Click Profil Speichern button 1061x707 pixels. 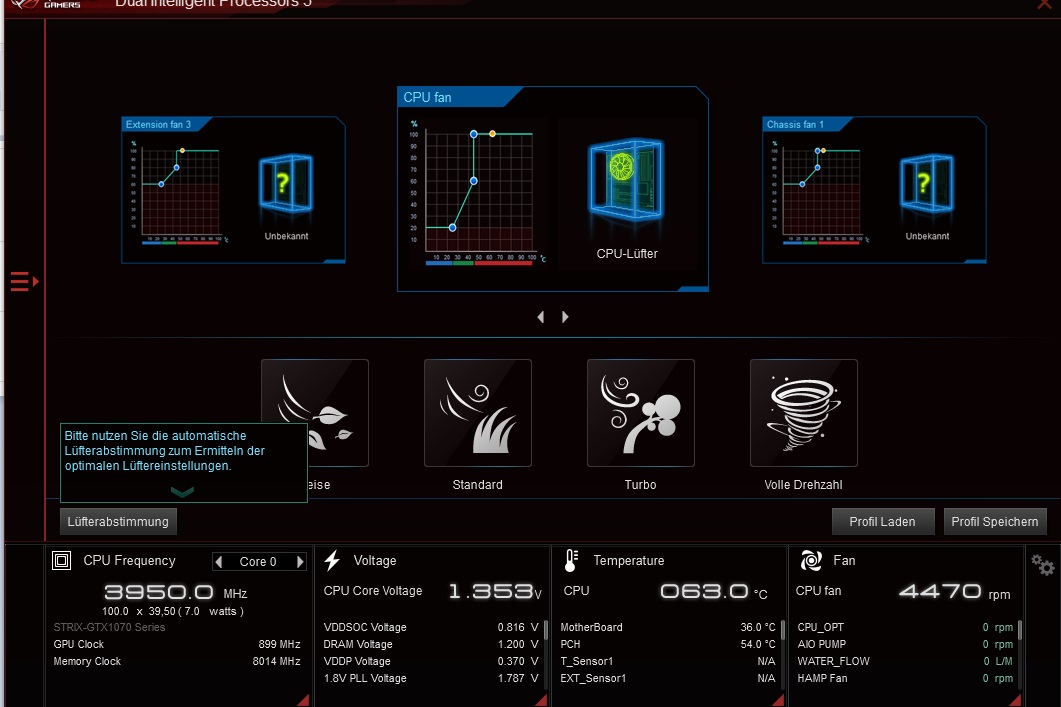pos(995,522)
